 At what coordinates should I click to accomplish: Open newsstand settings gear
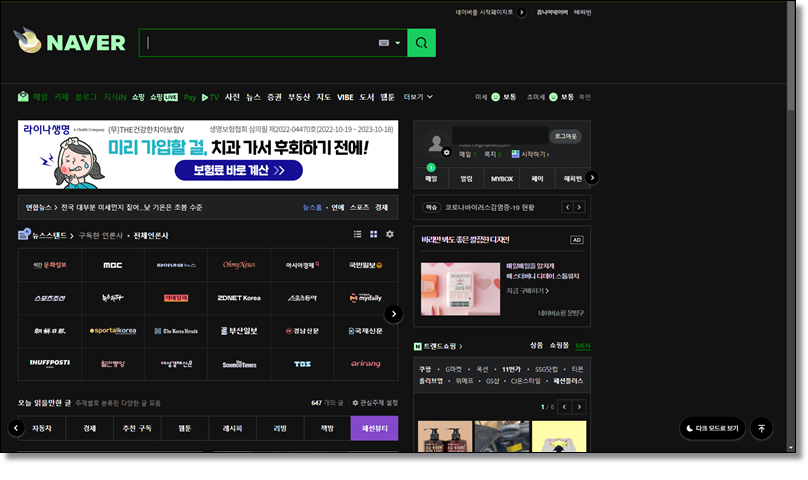[390, 234]
